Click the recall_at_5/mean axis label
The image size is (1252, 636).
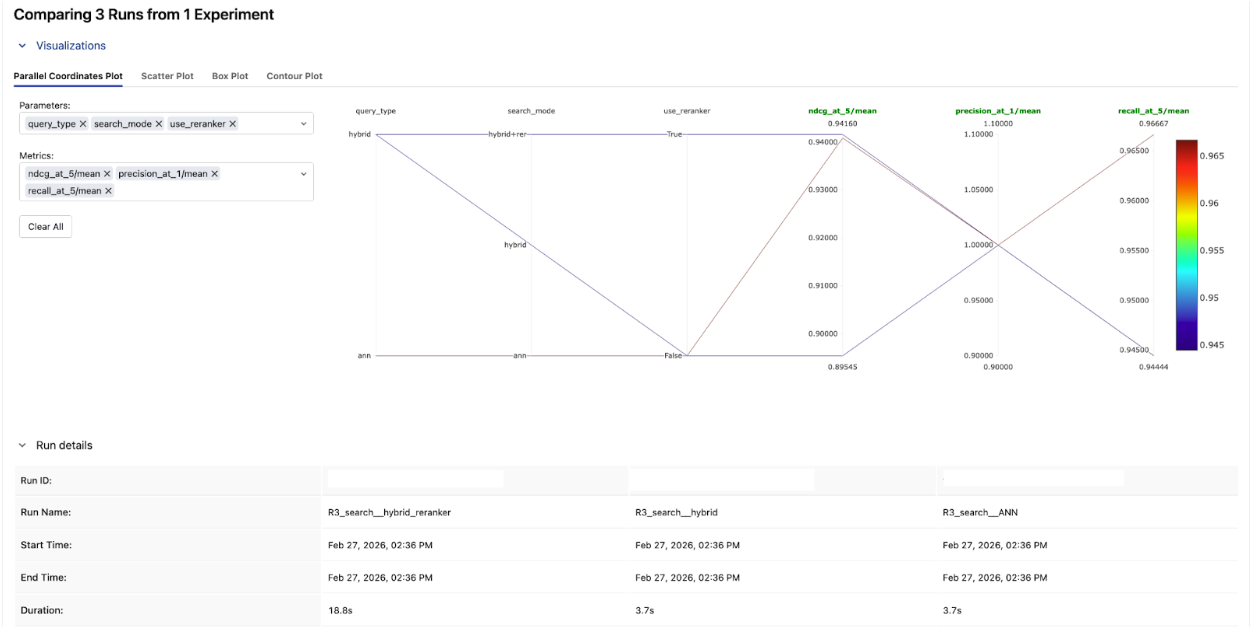(x=1153, y=111)
